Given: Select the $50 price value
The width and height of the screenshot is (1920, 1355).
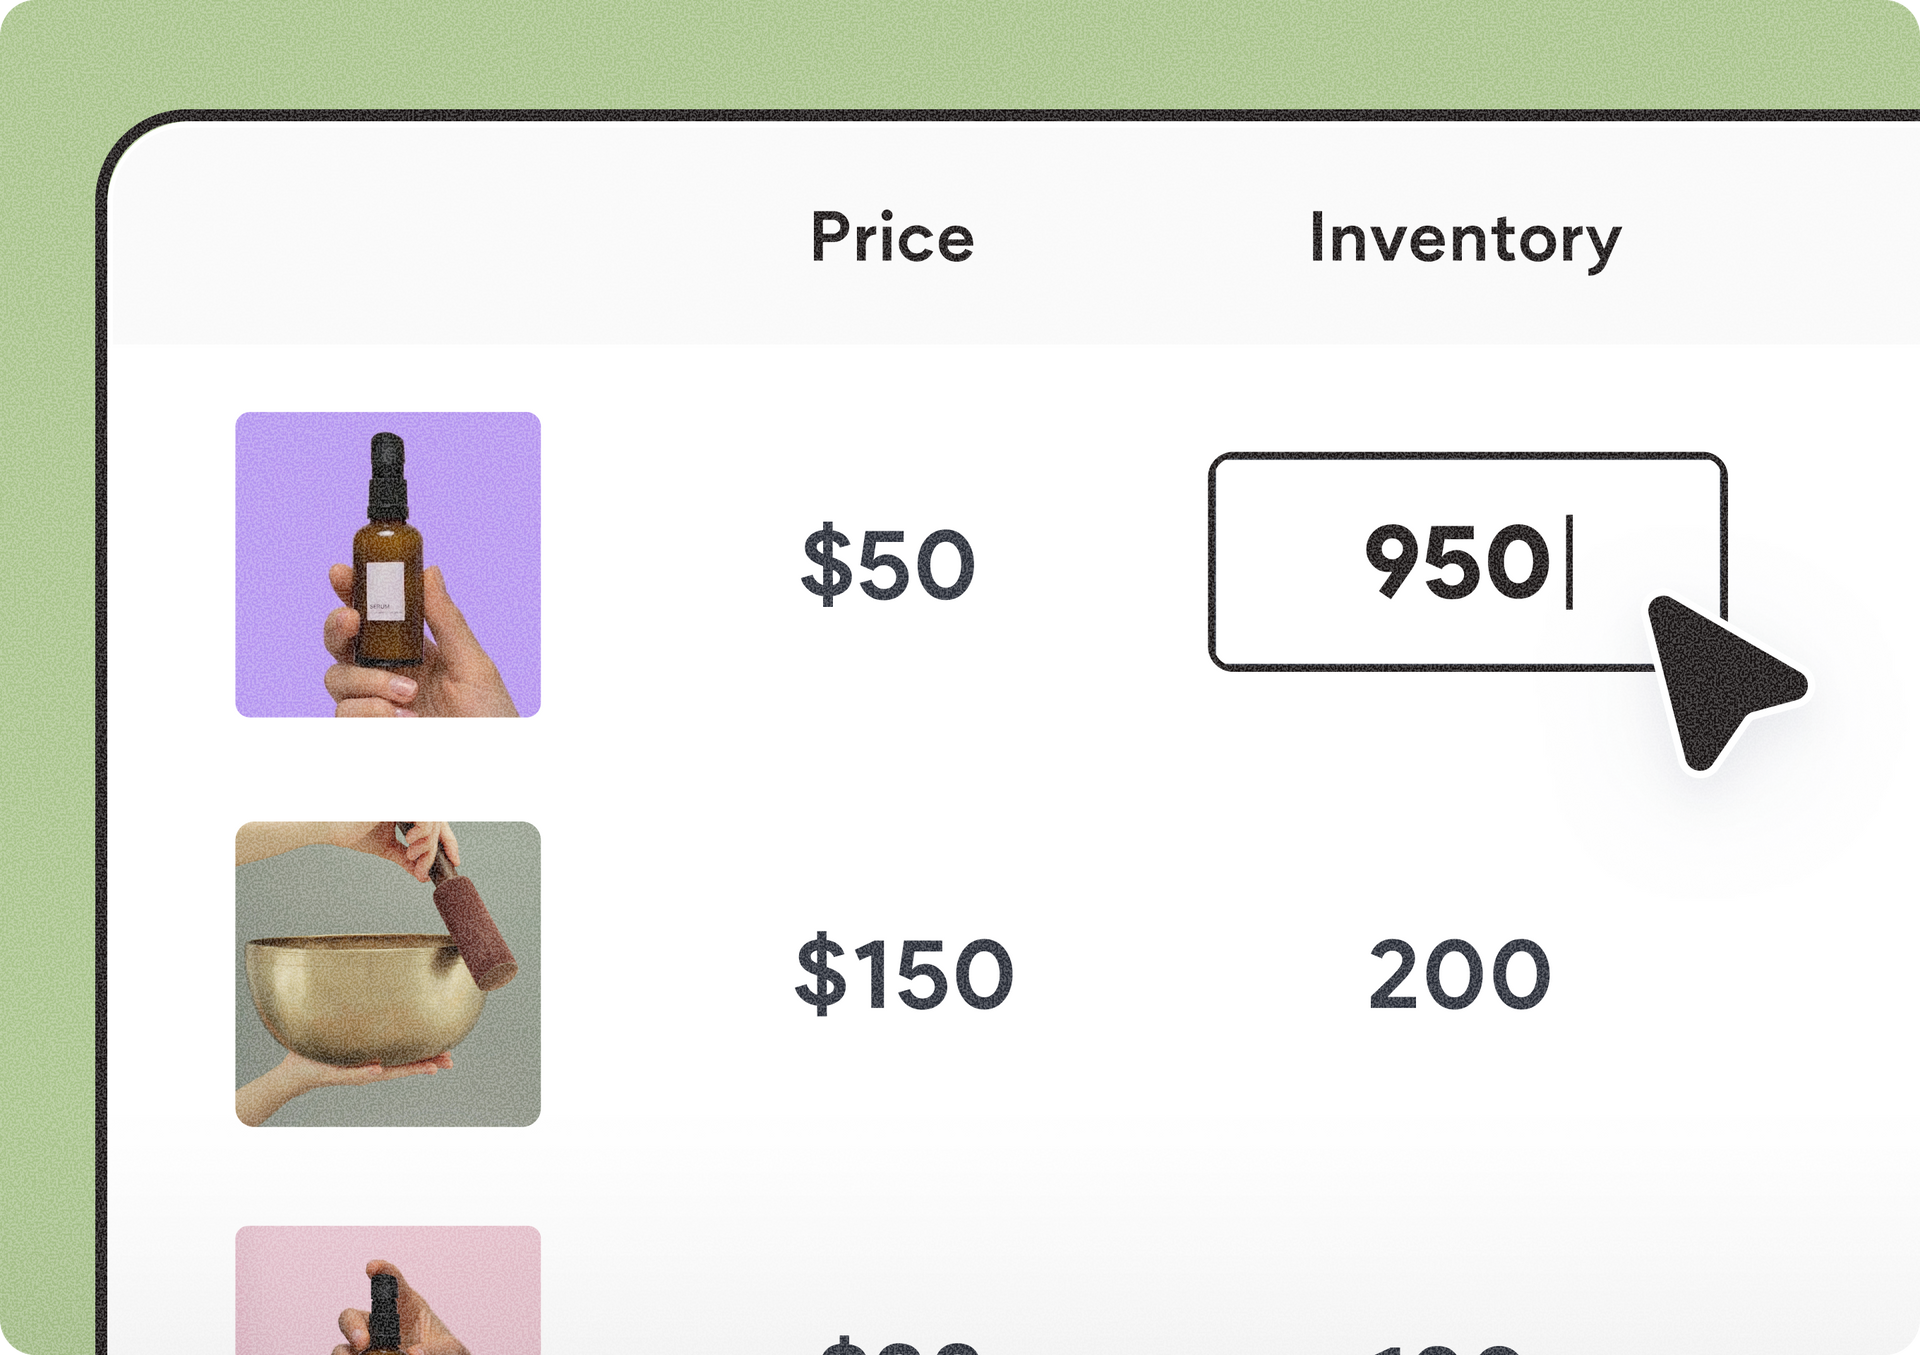Looking at the screenshot, I should (884, 565).
